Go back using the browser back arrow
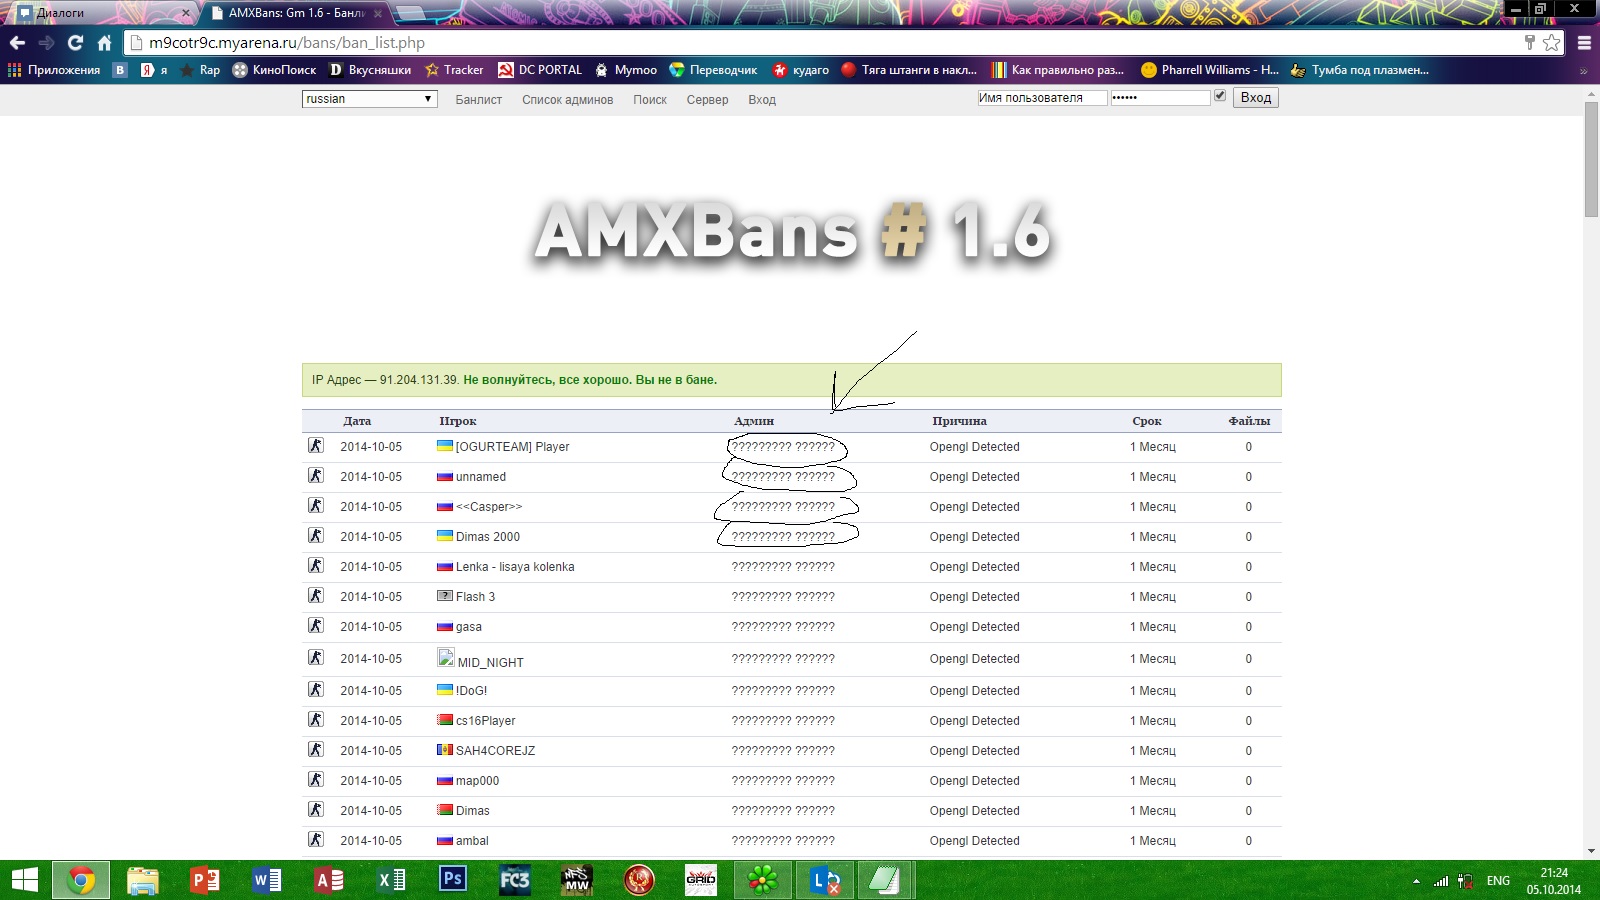Viewport: 1600px width, 900px height. tap(17, 43)
